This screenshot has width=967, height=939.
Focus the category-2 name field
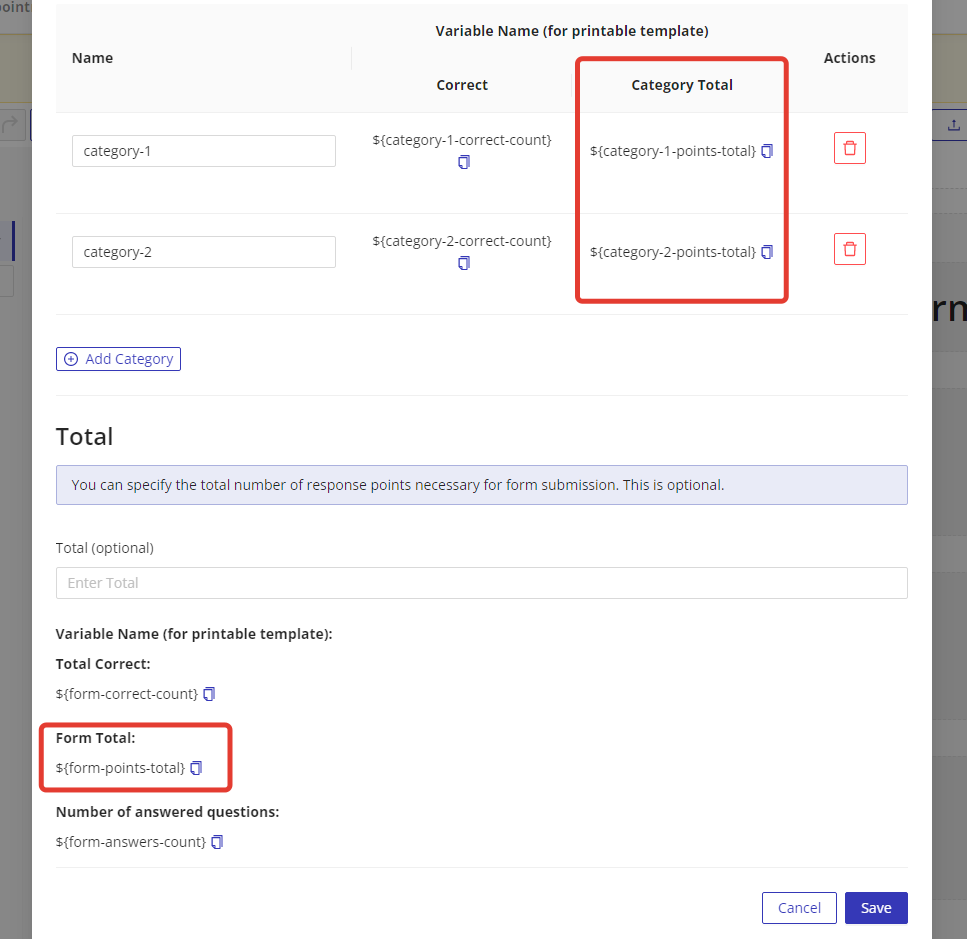203,252
